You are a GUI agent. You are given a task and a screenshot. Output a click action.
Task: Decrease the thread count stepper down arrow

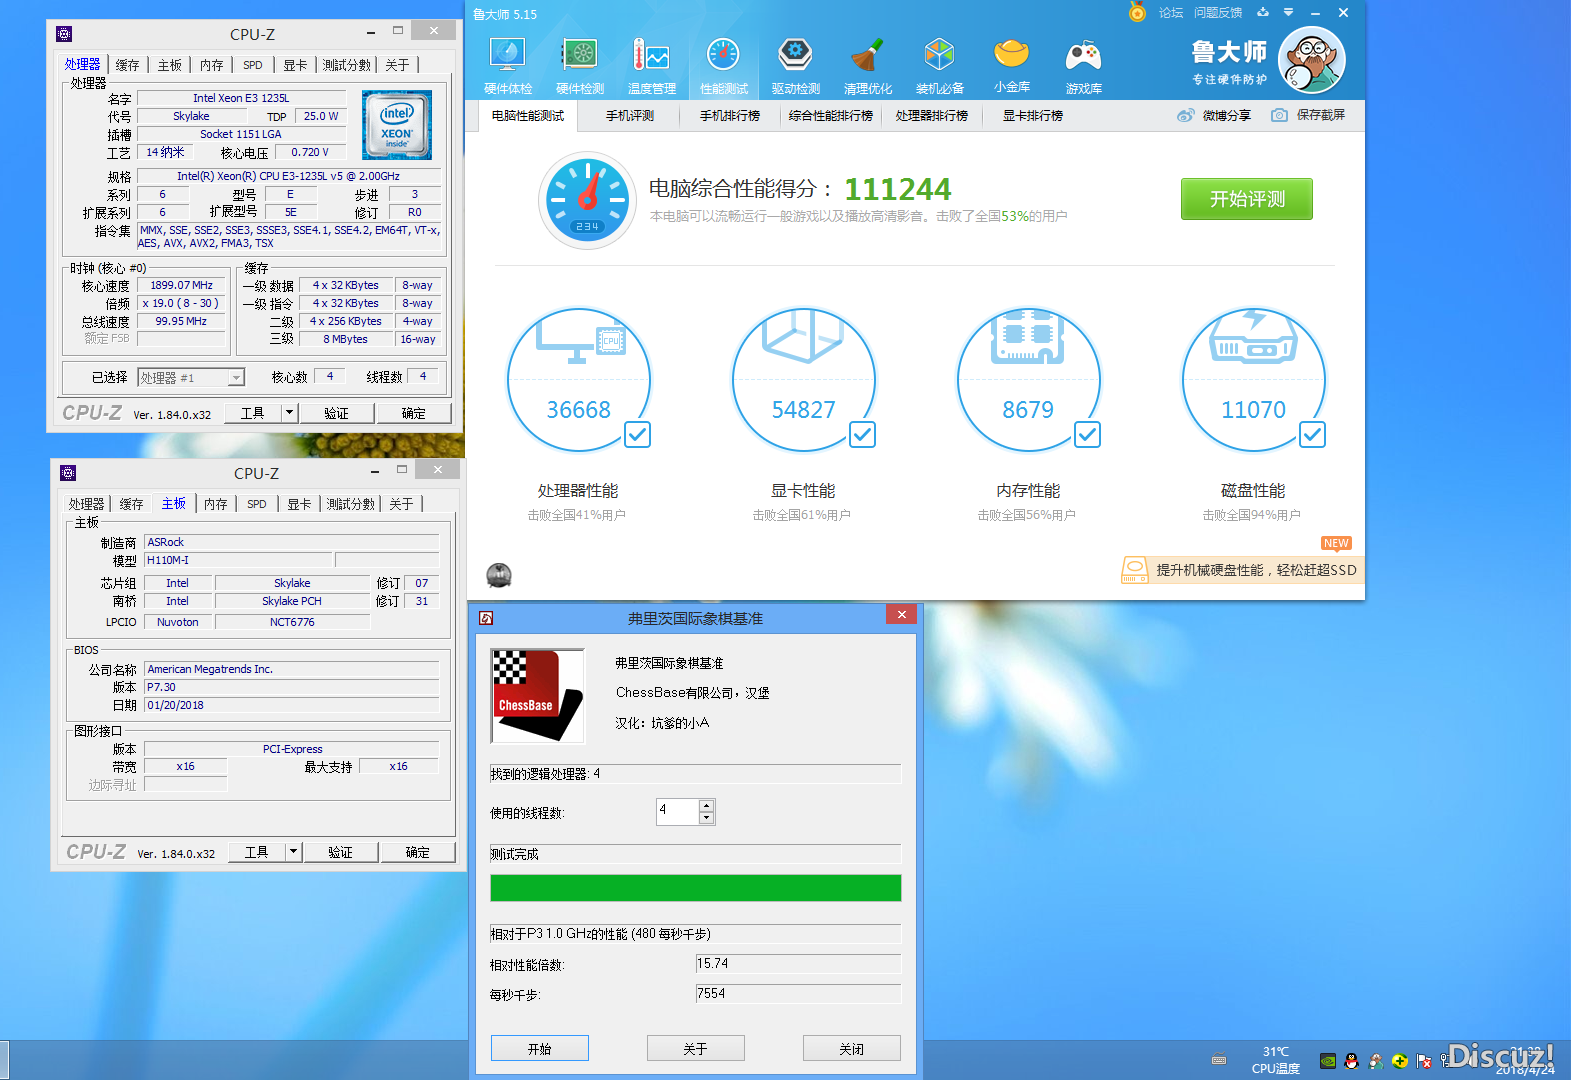707,818
